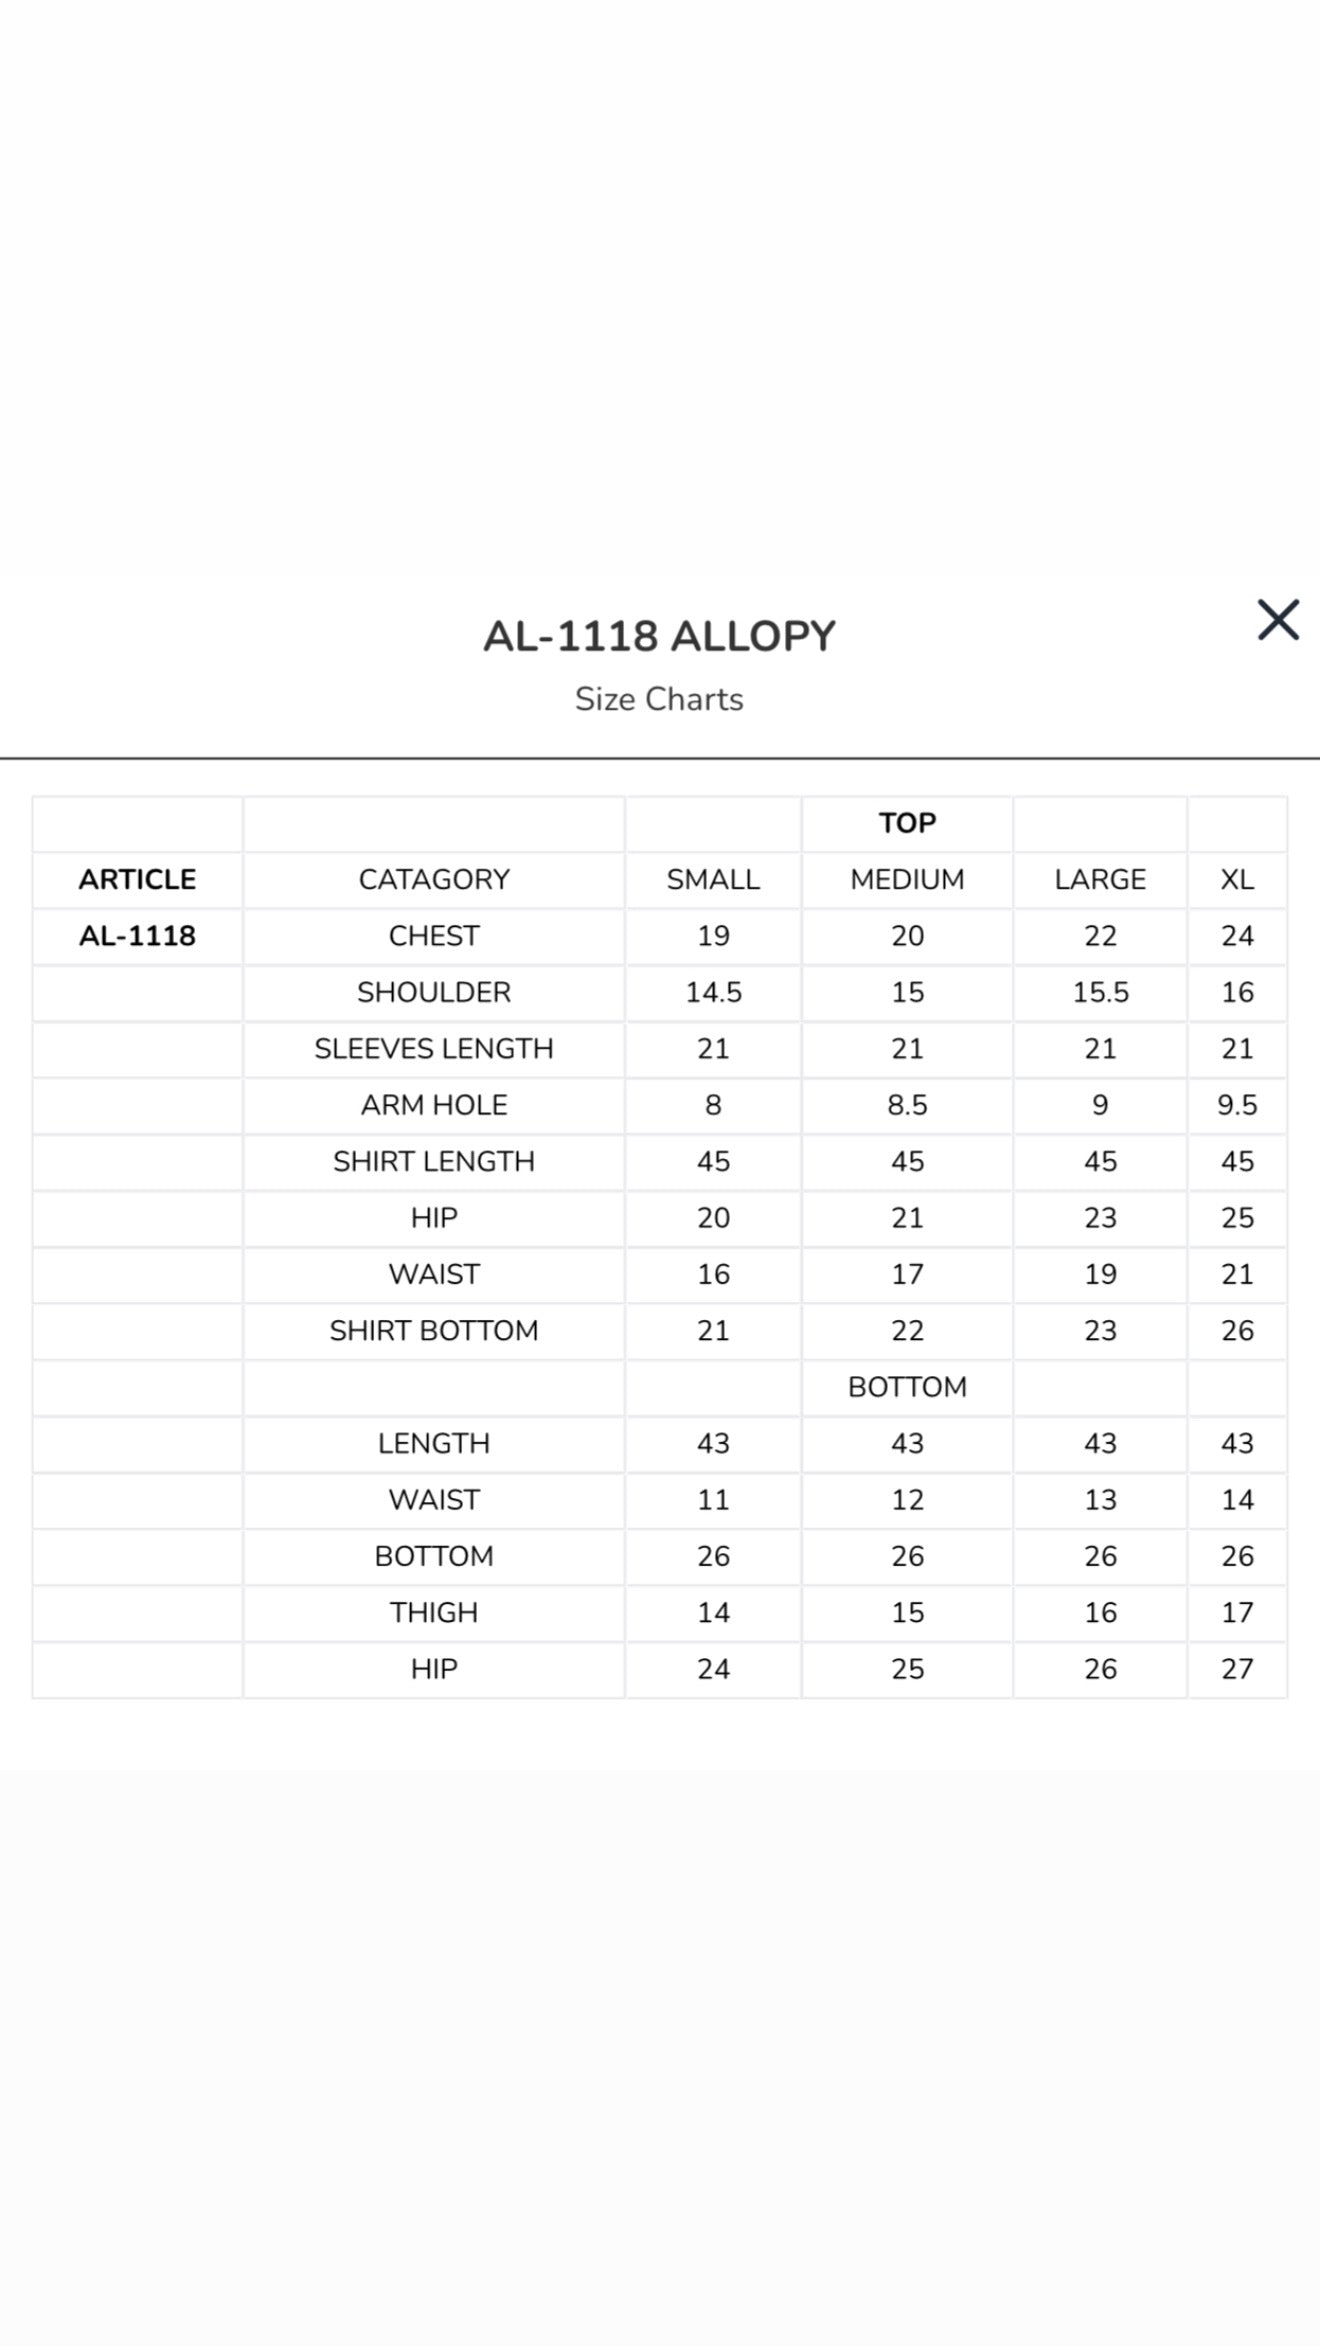1320x2346 pixels.
Task: Select the SLEEVES LENGTH row label
Action: click(432, 1048)
